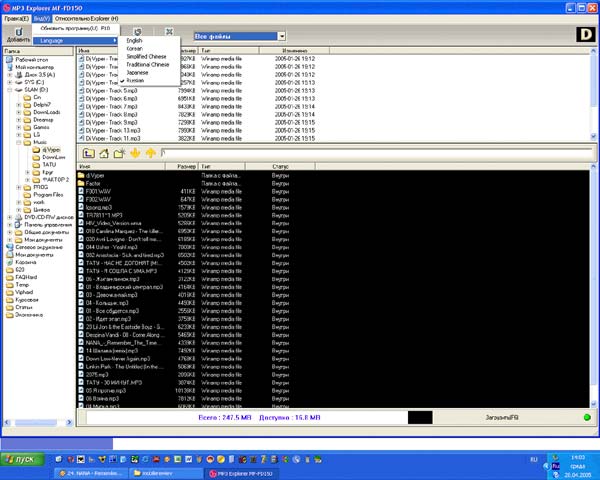Open the Все файлы filter dropdown
This screenshot has height=480, width=600.
click(282, 36)
